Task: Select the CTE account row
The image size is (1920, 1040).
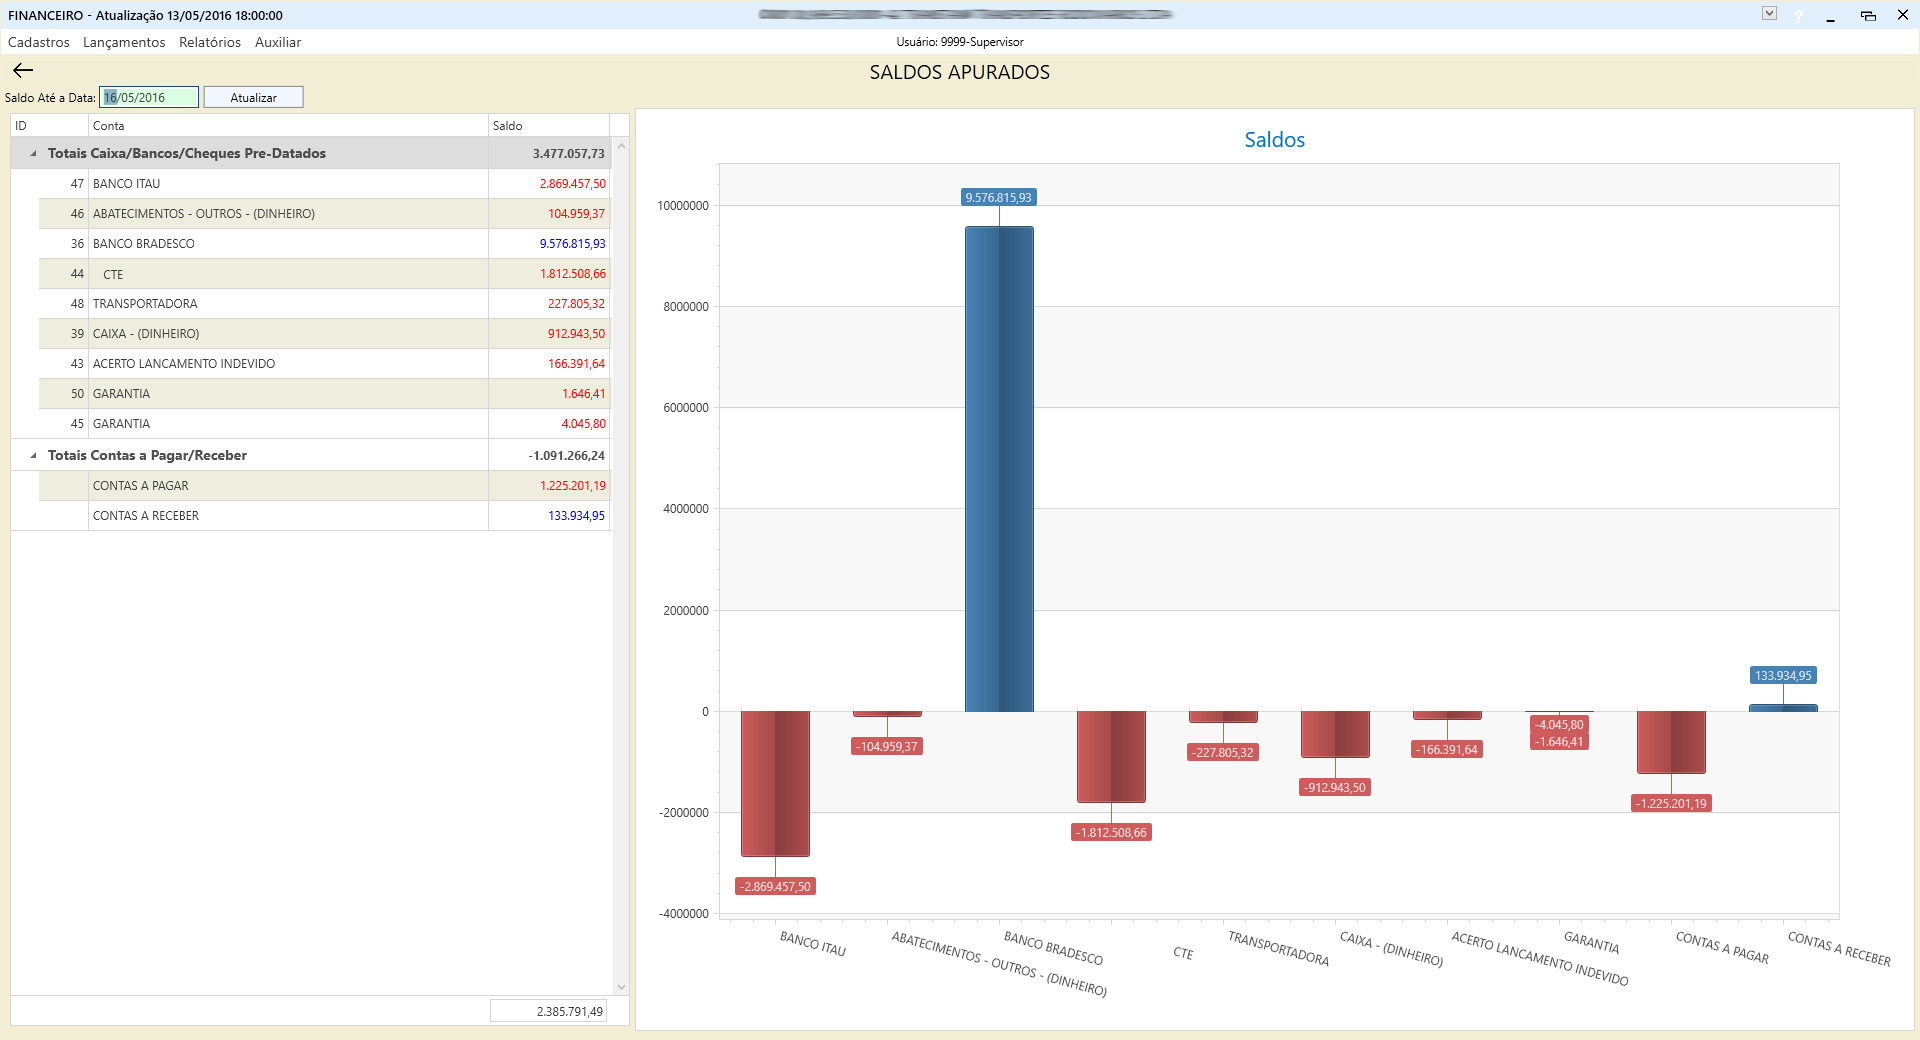Action: [324, 274]
